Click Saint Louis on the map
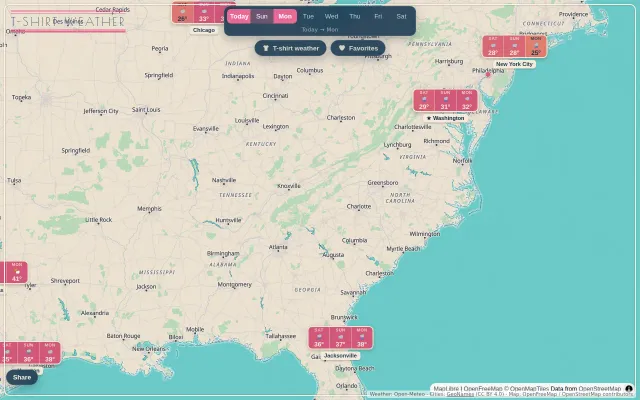The image size is (640, 400). 146,110
